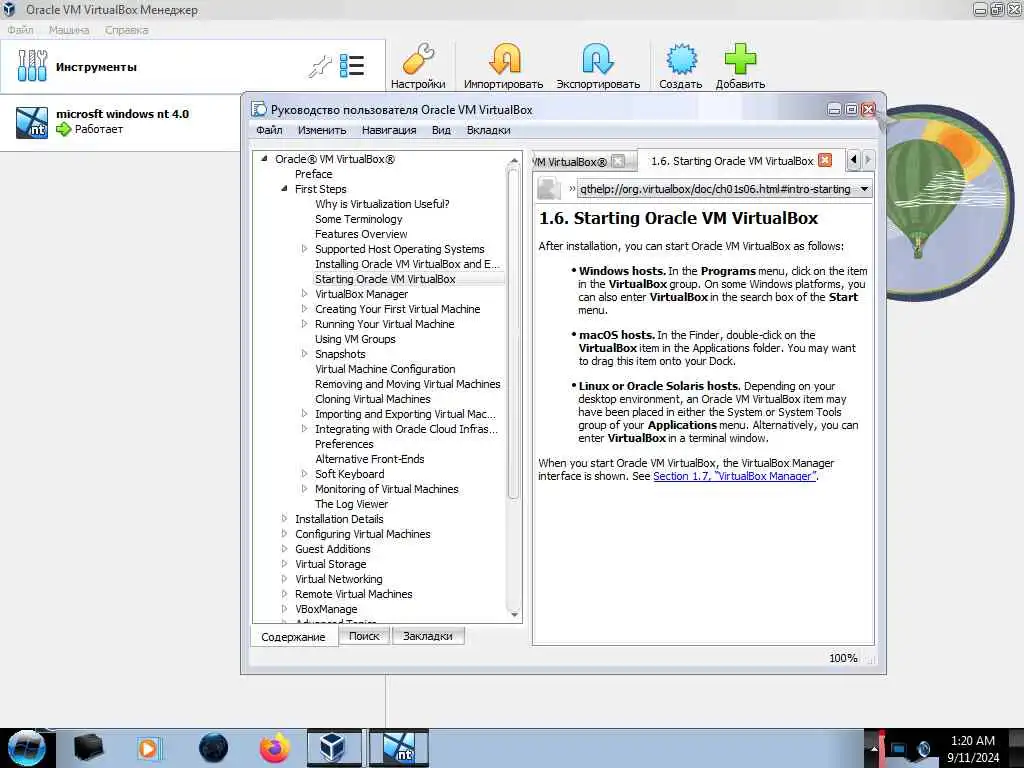
Task: Open Using VM Groups topic
Action: [x=355, y=339]
